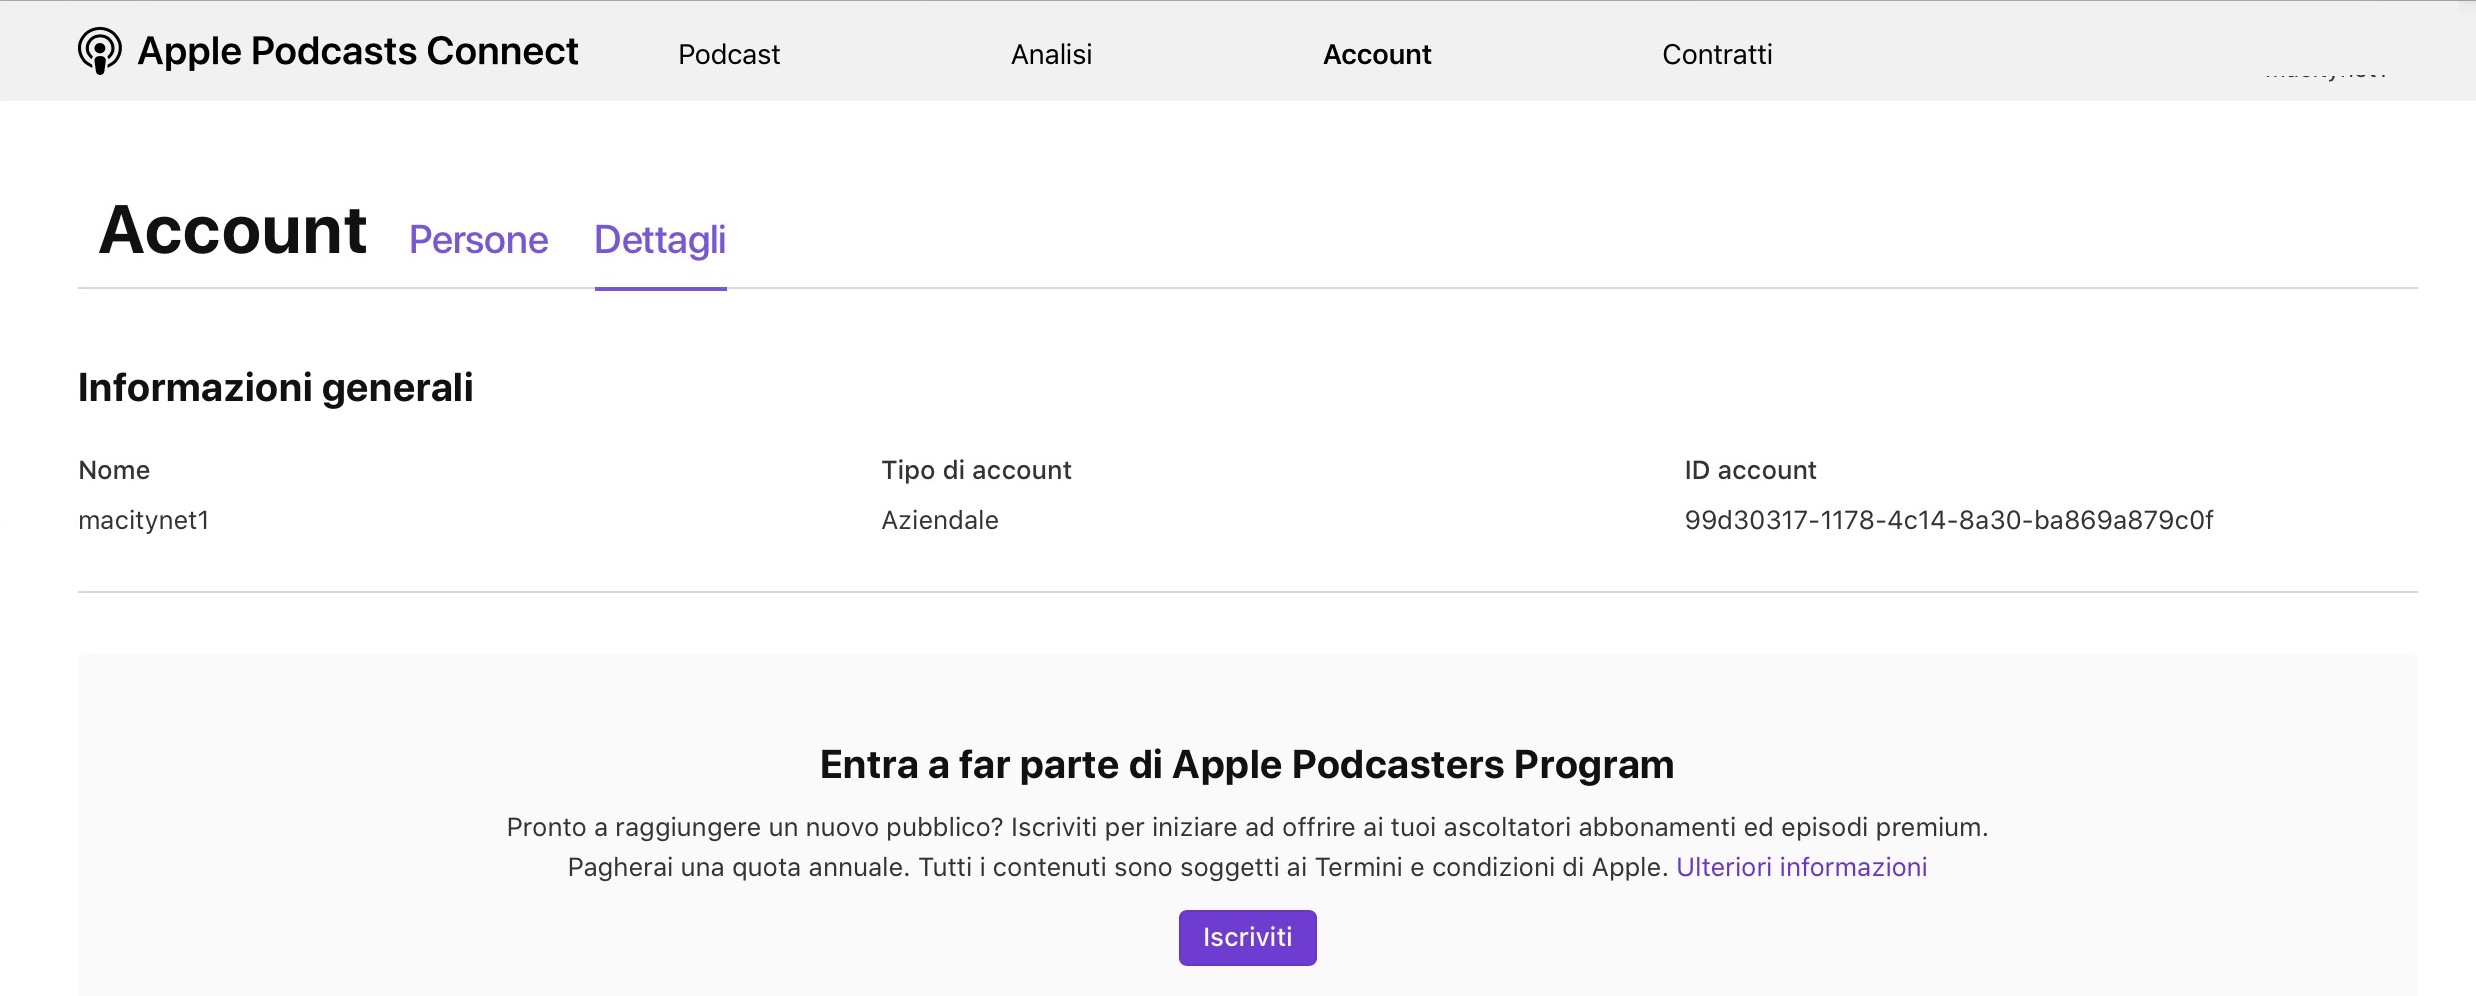Click the Tipo di account label
2476x996 pixels.
point(975,470)
